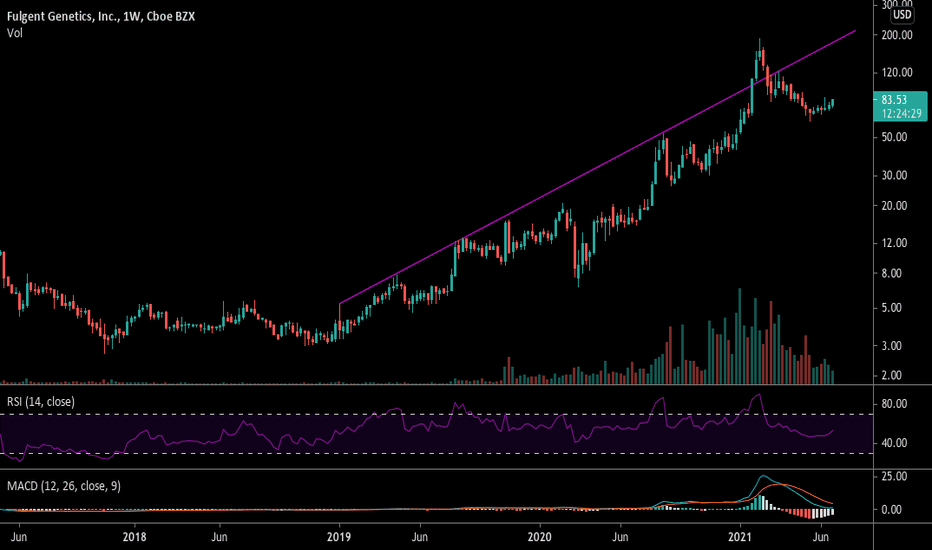The height and width of the screenshot is (550, 932).
Task: Click the MACD 25.00 scale label
Action: pos(894,476)
